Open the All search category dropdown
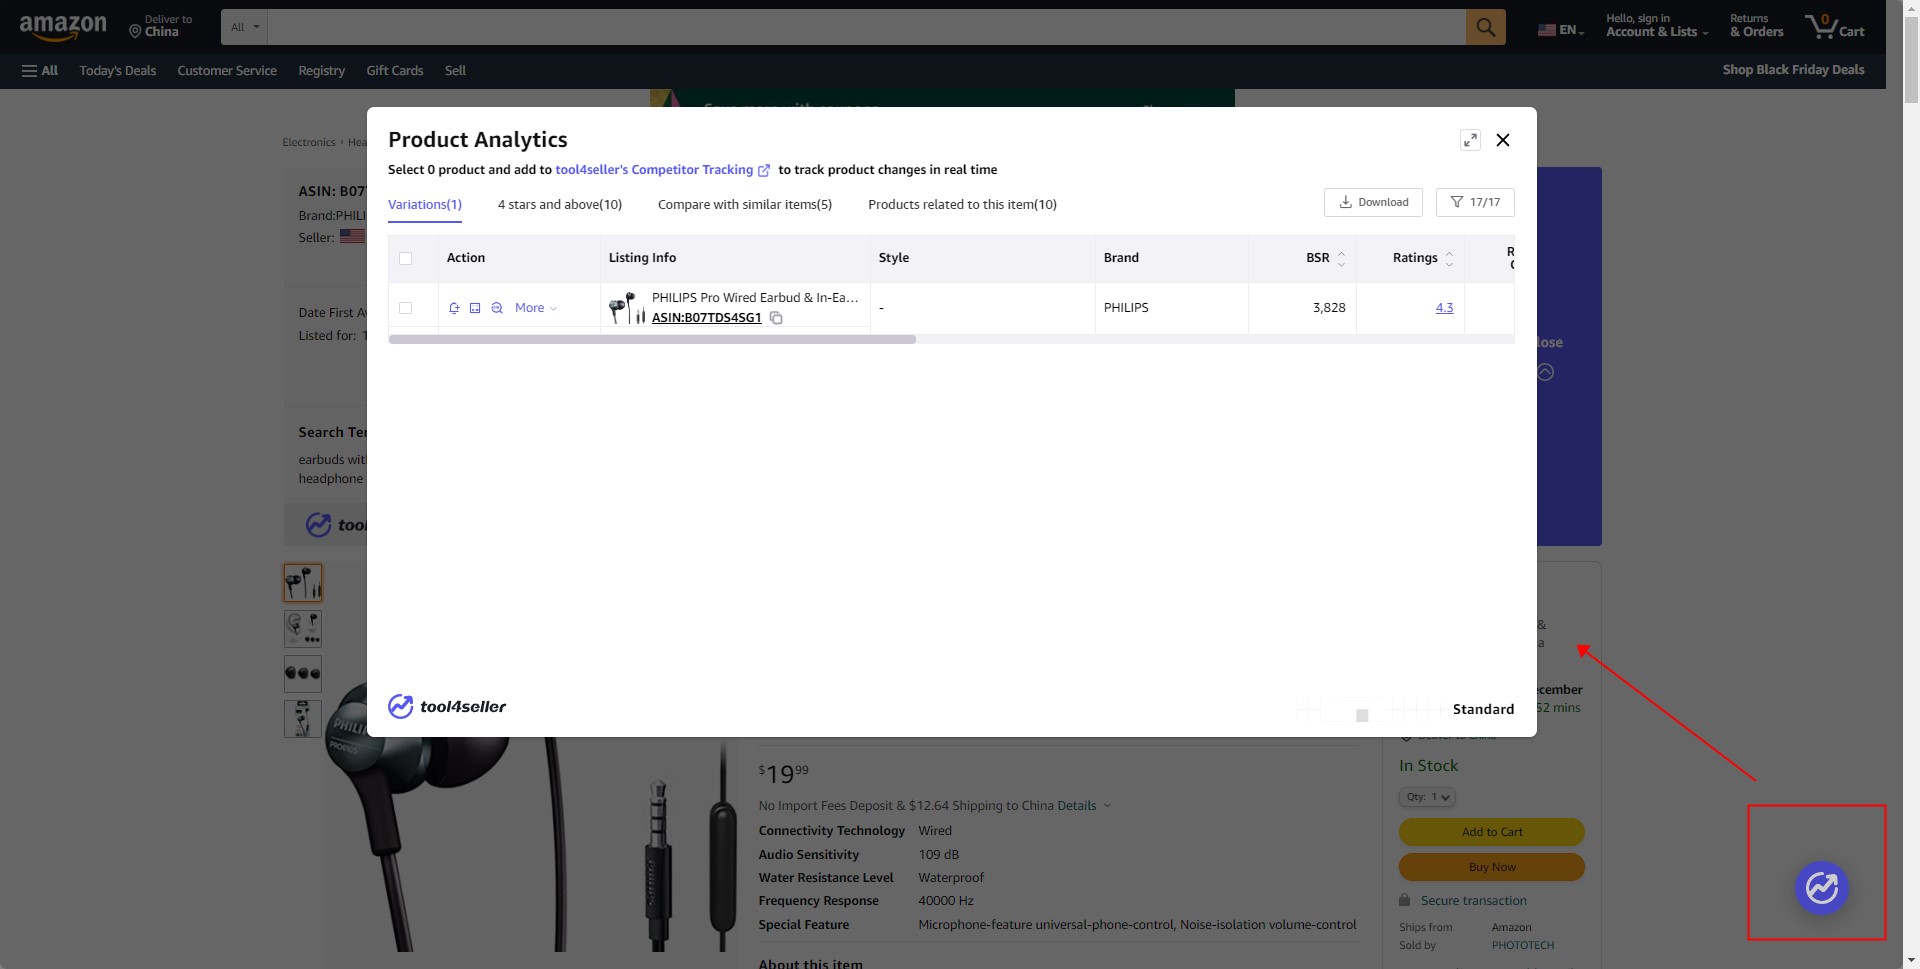The height and width of the screenshot is (969, 1920). (244, 27)
